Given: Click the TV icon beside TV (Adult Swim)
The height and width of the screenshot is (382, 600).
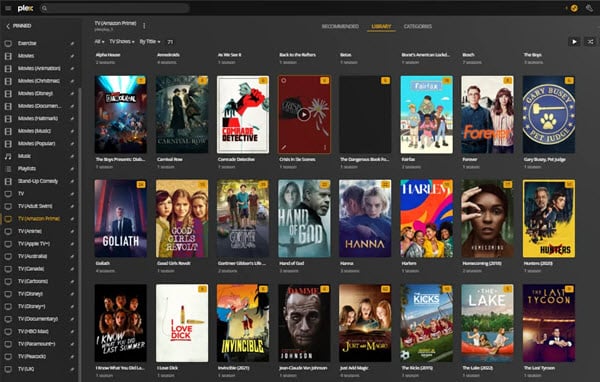Looking at the screenshot, I should 8,206.
